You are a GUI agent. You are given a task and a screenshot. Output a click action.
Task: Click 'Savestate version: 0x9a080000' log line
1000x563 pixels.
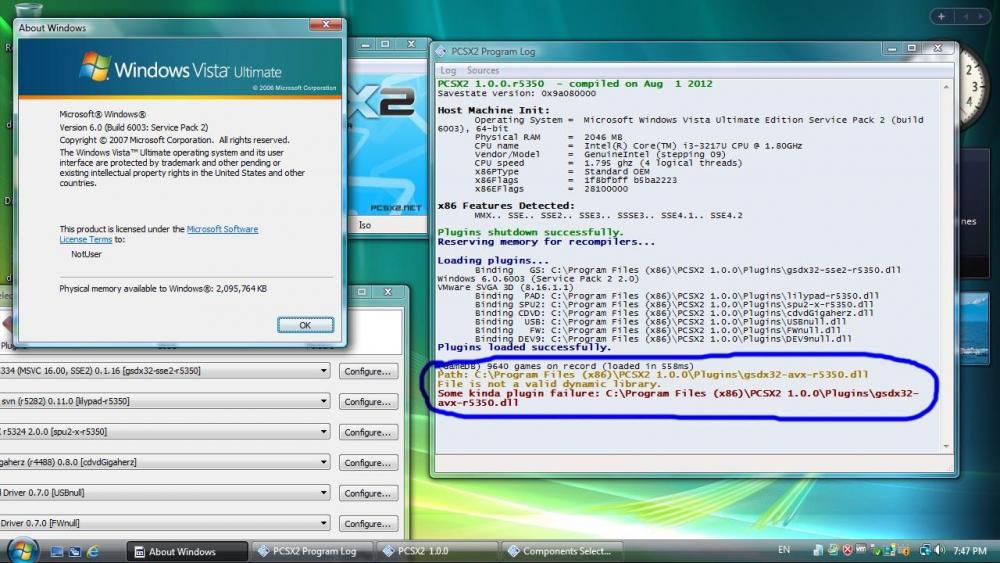click(517, 93)
